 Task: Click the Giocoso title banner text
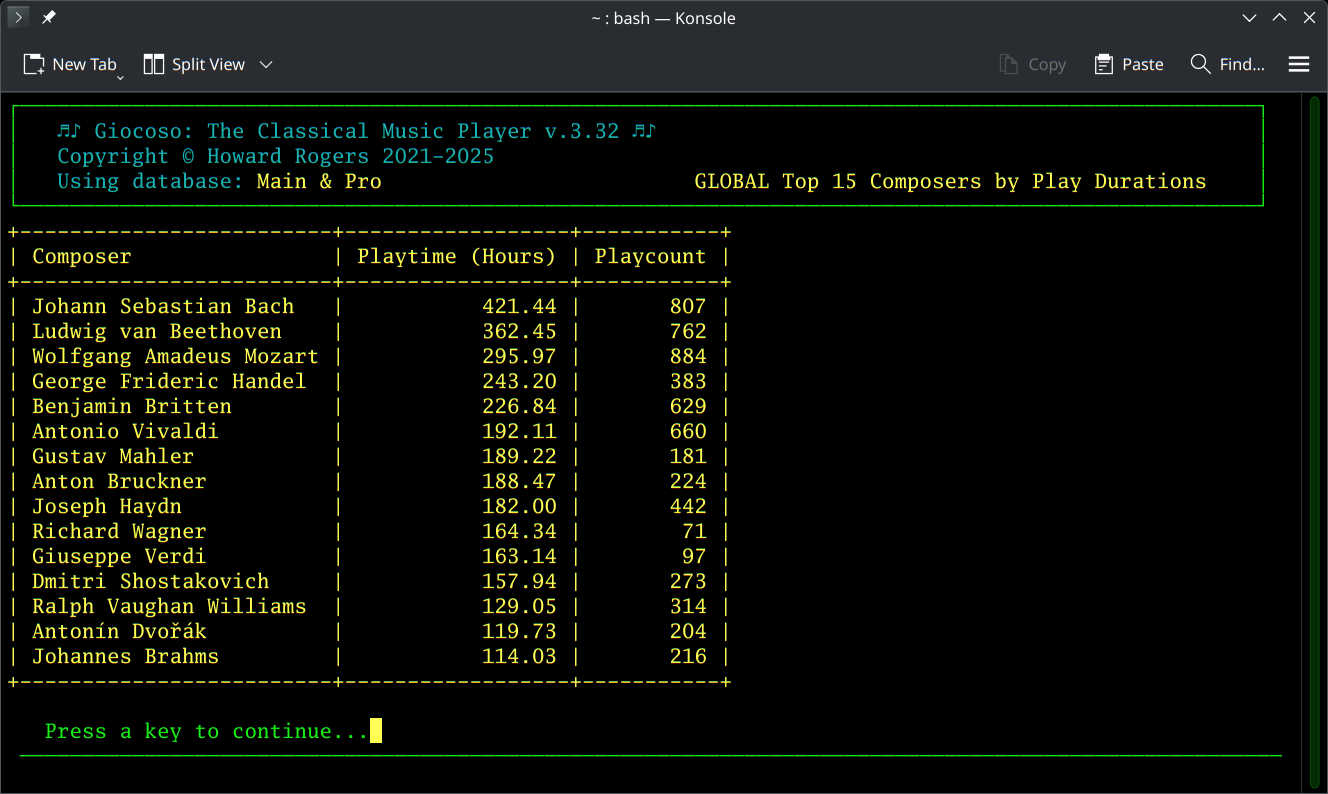tap(356, 131)
